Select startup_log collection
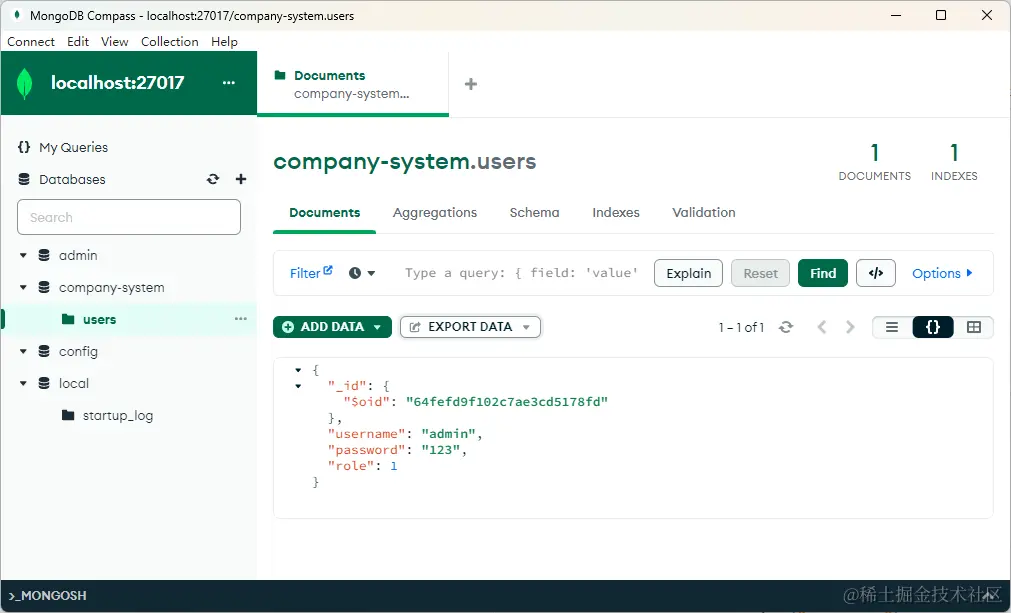1011x613 pixels. 117,416
